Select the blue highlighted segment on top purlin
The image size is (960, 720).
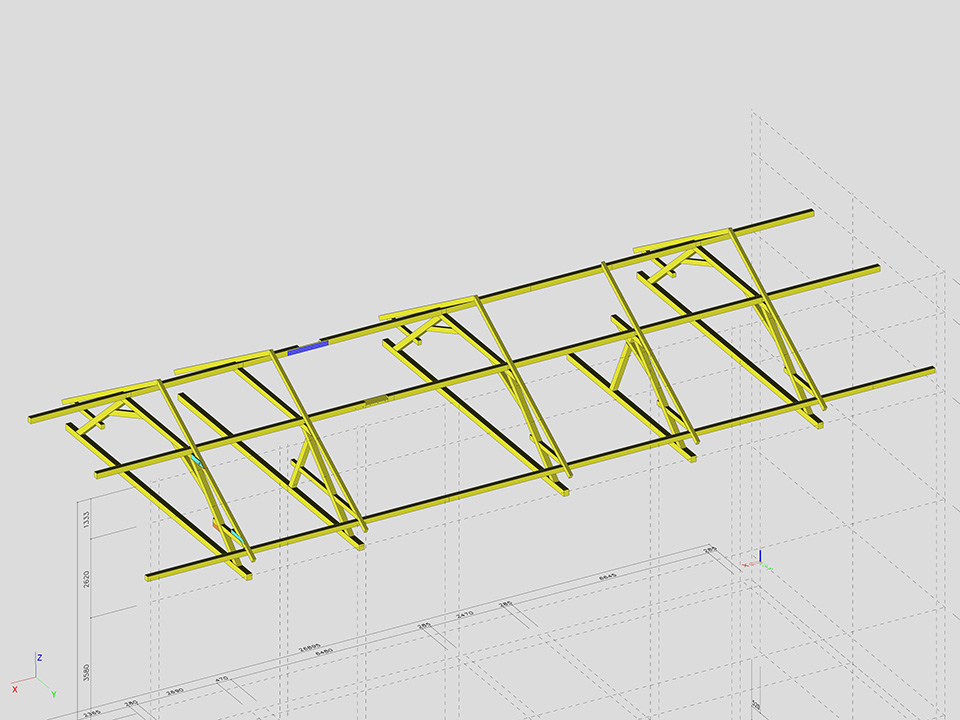307,348
